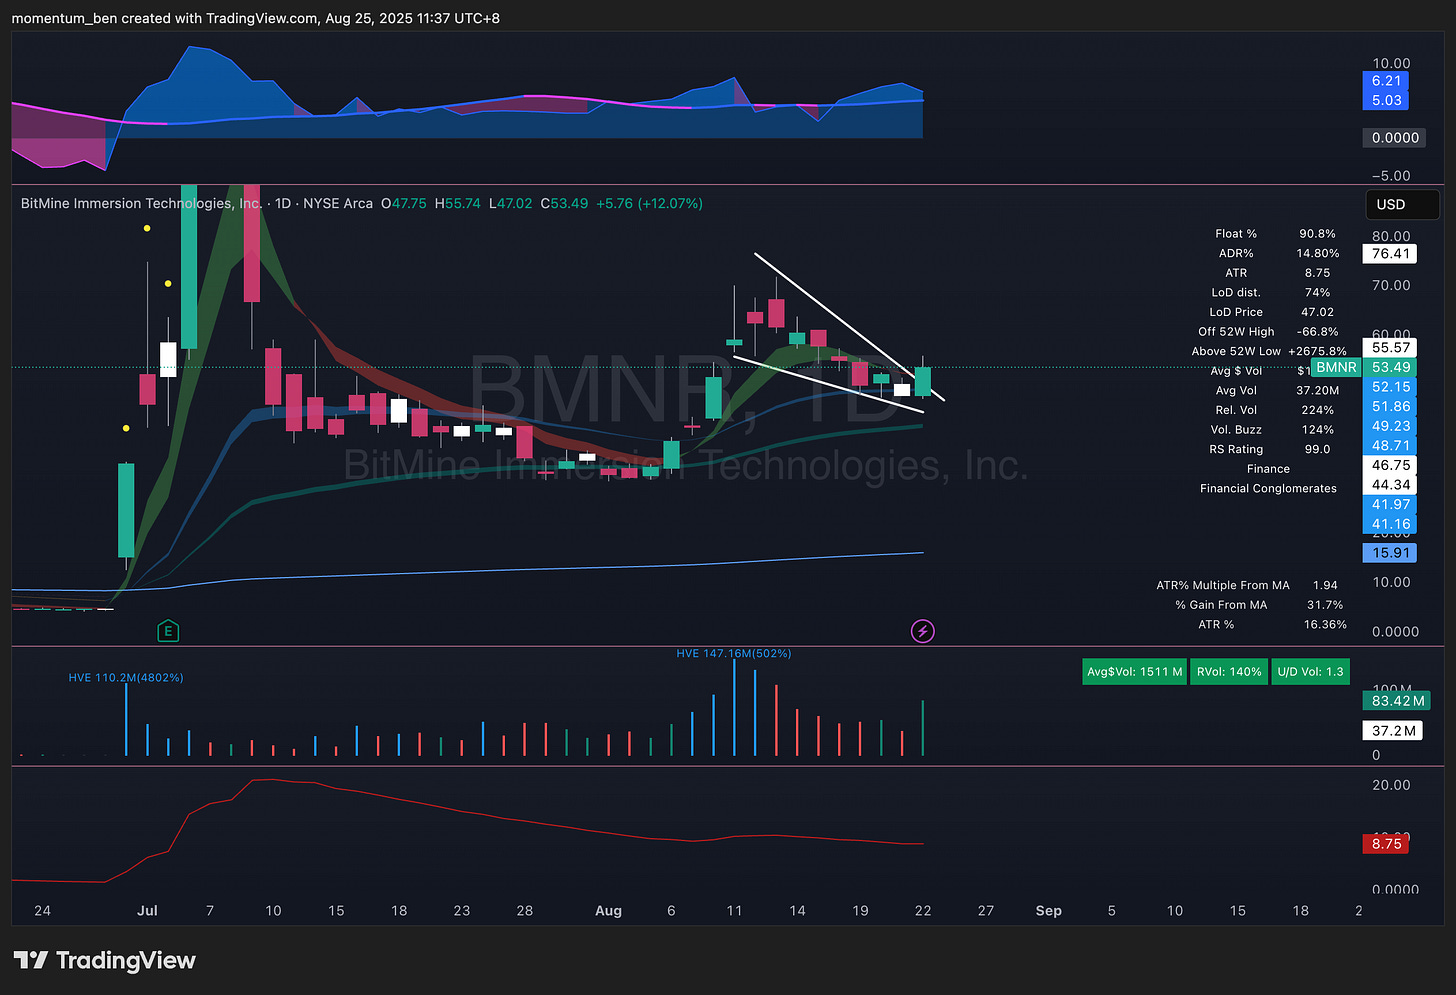
Task: Click the % Gain From MA 31.7% row
Action: (1259, 605)
